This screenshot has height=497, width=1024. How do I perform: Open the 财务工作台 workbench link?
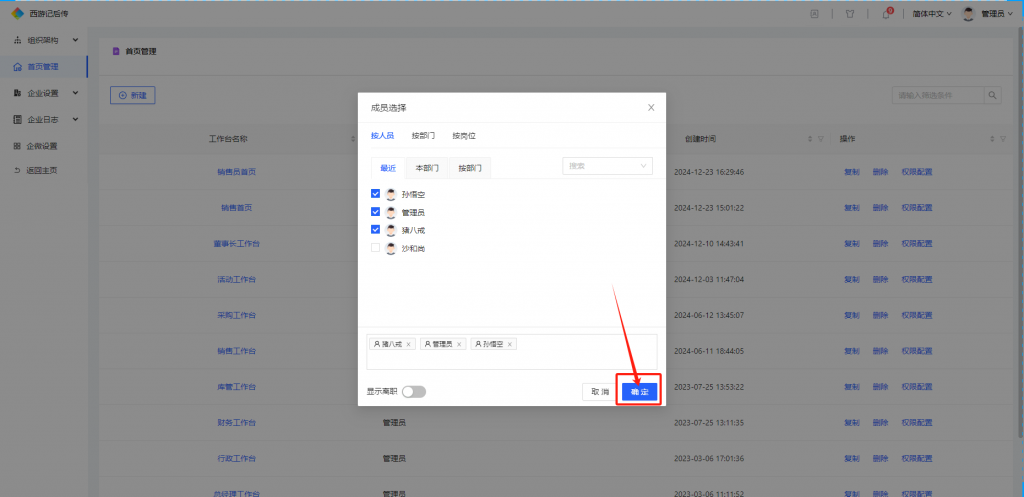click(236, 423)
